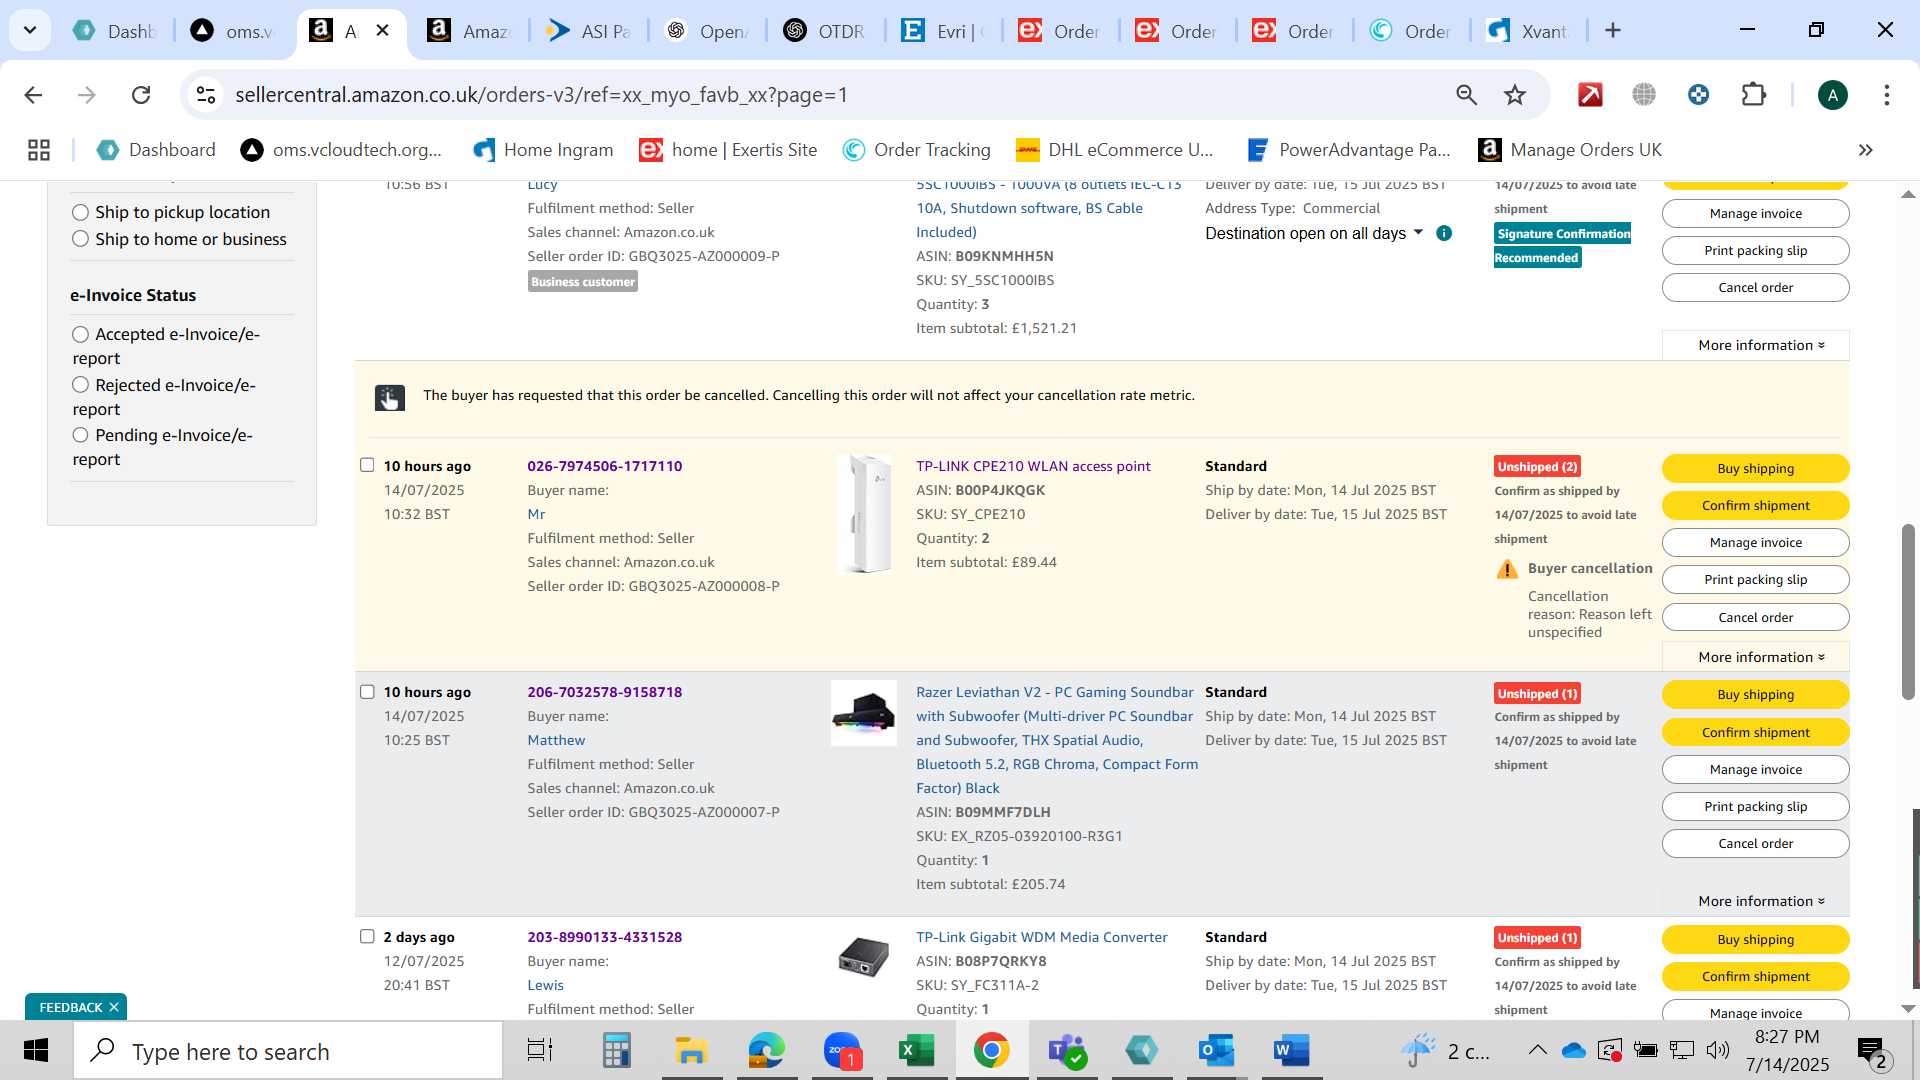Image resolution: width=1920 pixels, height=1080 pixels.
Task: Open the TP-LINK CPE210 WLAN access point listing
Action: pyautogui.click(x=1033, y=466)
